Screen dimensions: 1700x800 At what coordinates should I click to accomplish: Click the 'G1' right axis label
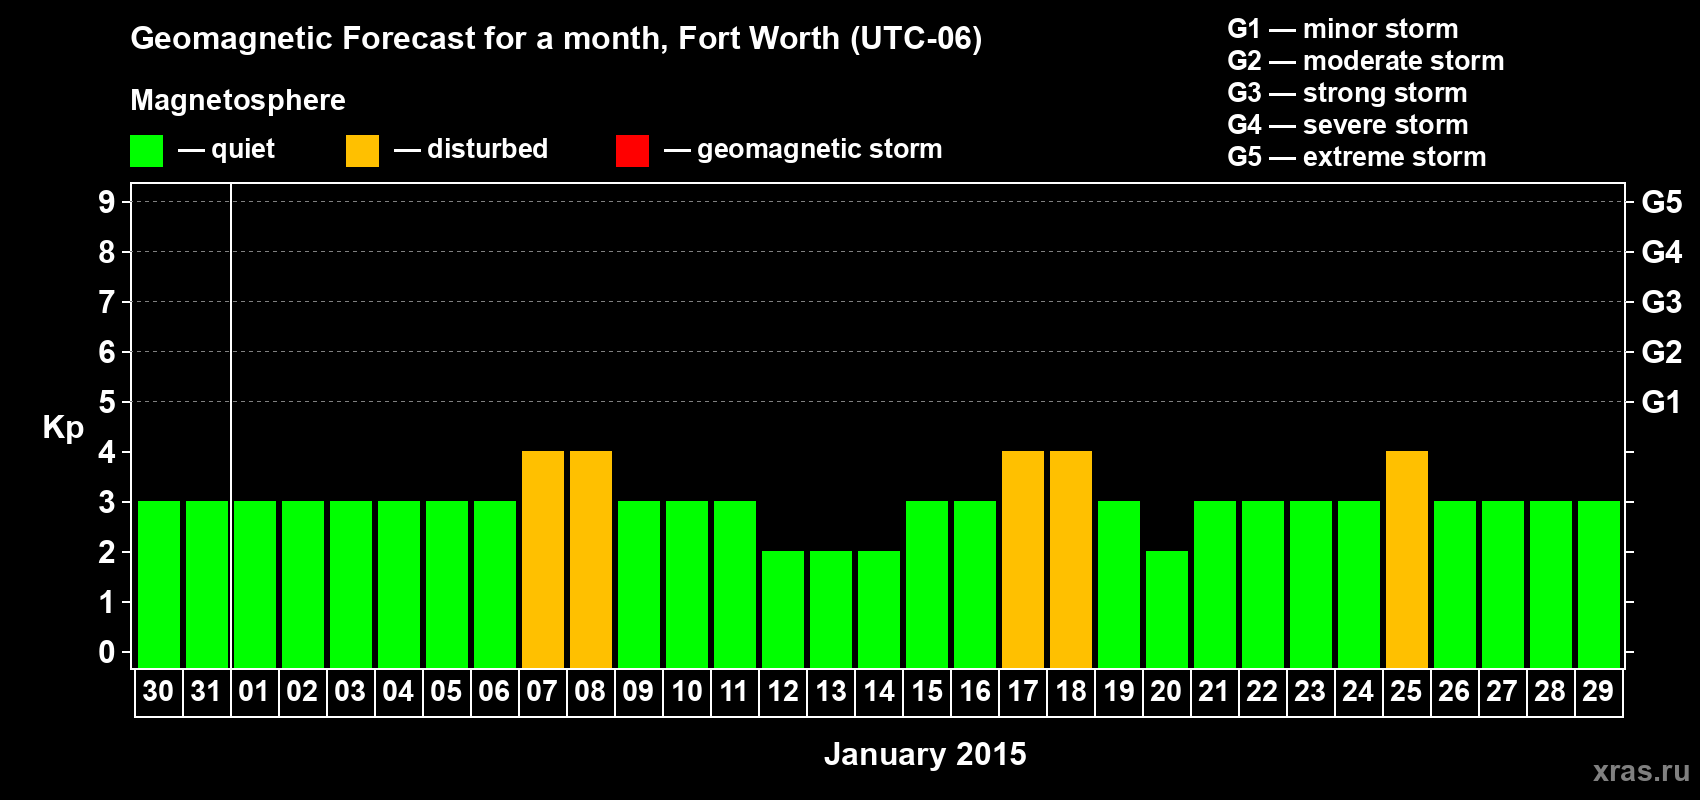click(1662, 402)
